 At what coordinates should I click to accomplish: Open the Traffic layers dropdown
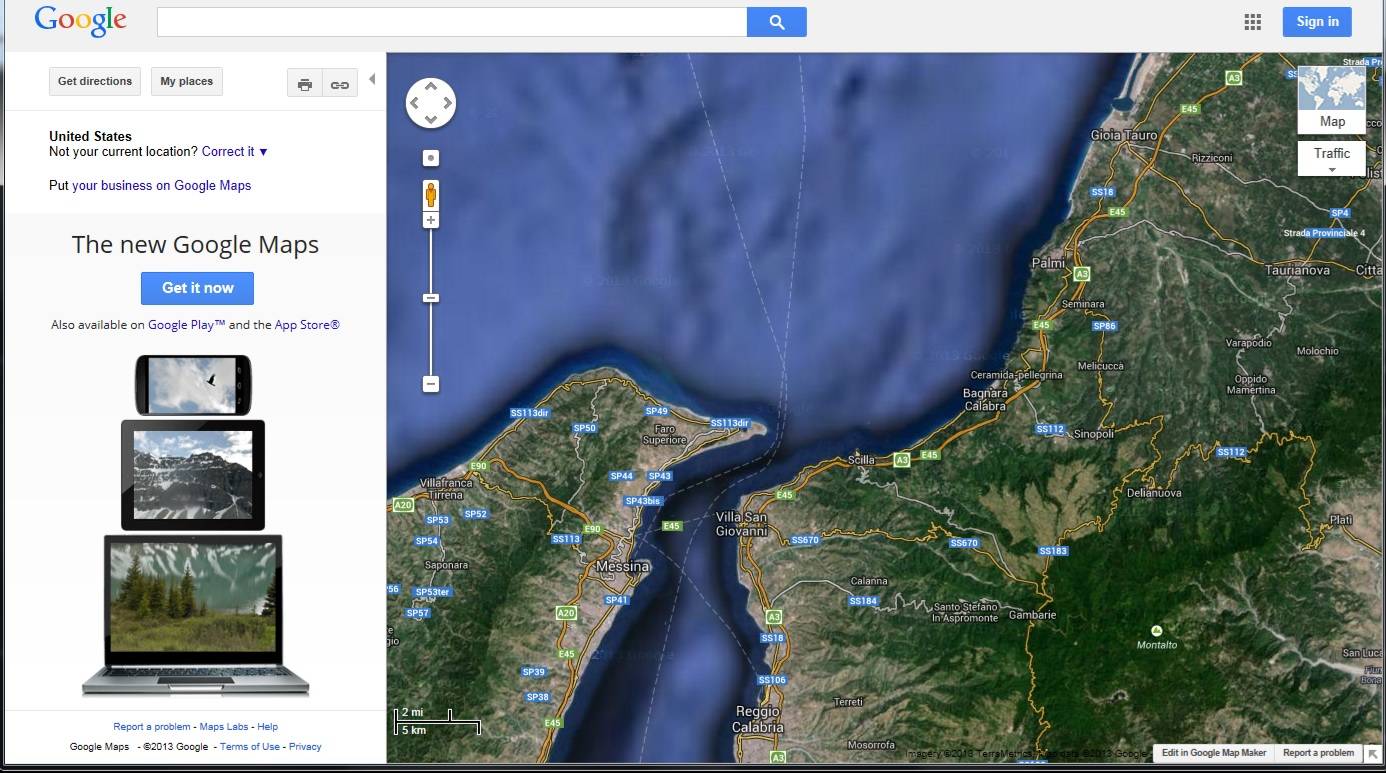pos(1331,158)
